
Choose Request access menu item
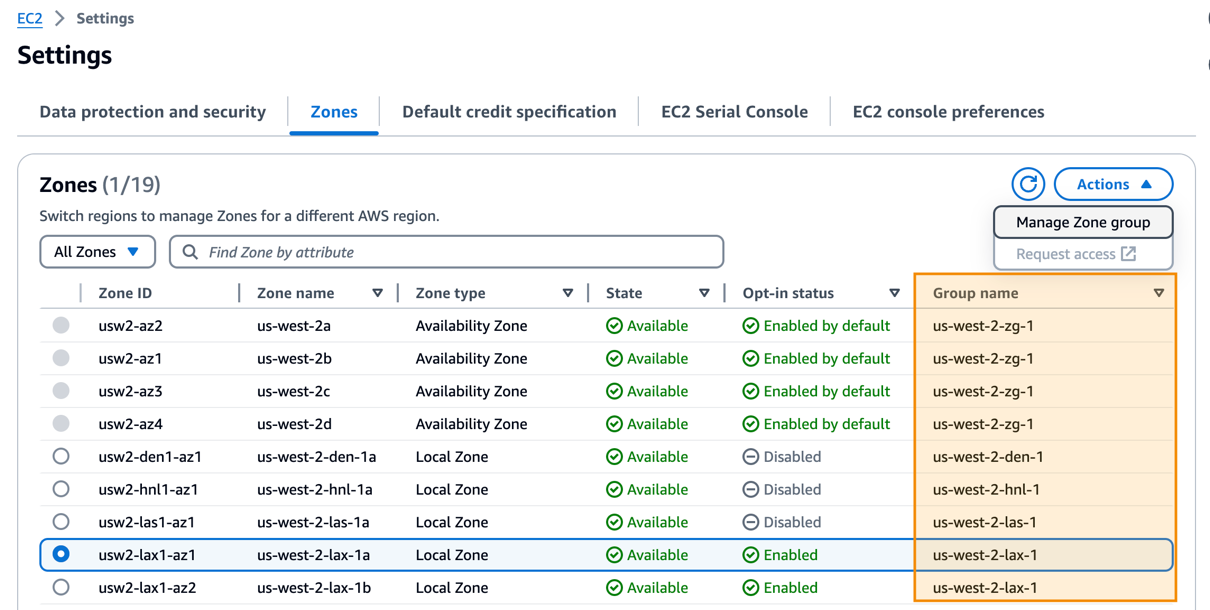coord(1083,254)
